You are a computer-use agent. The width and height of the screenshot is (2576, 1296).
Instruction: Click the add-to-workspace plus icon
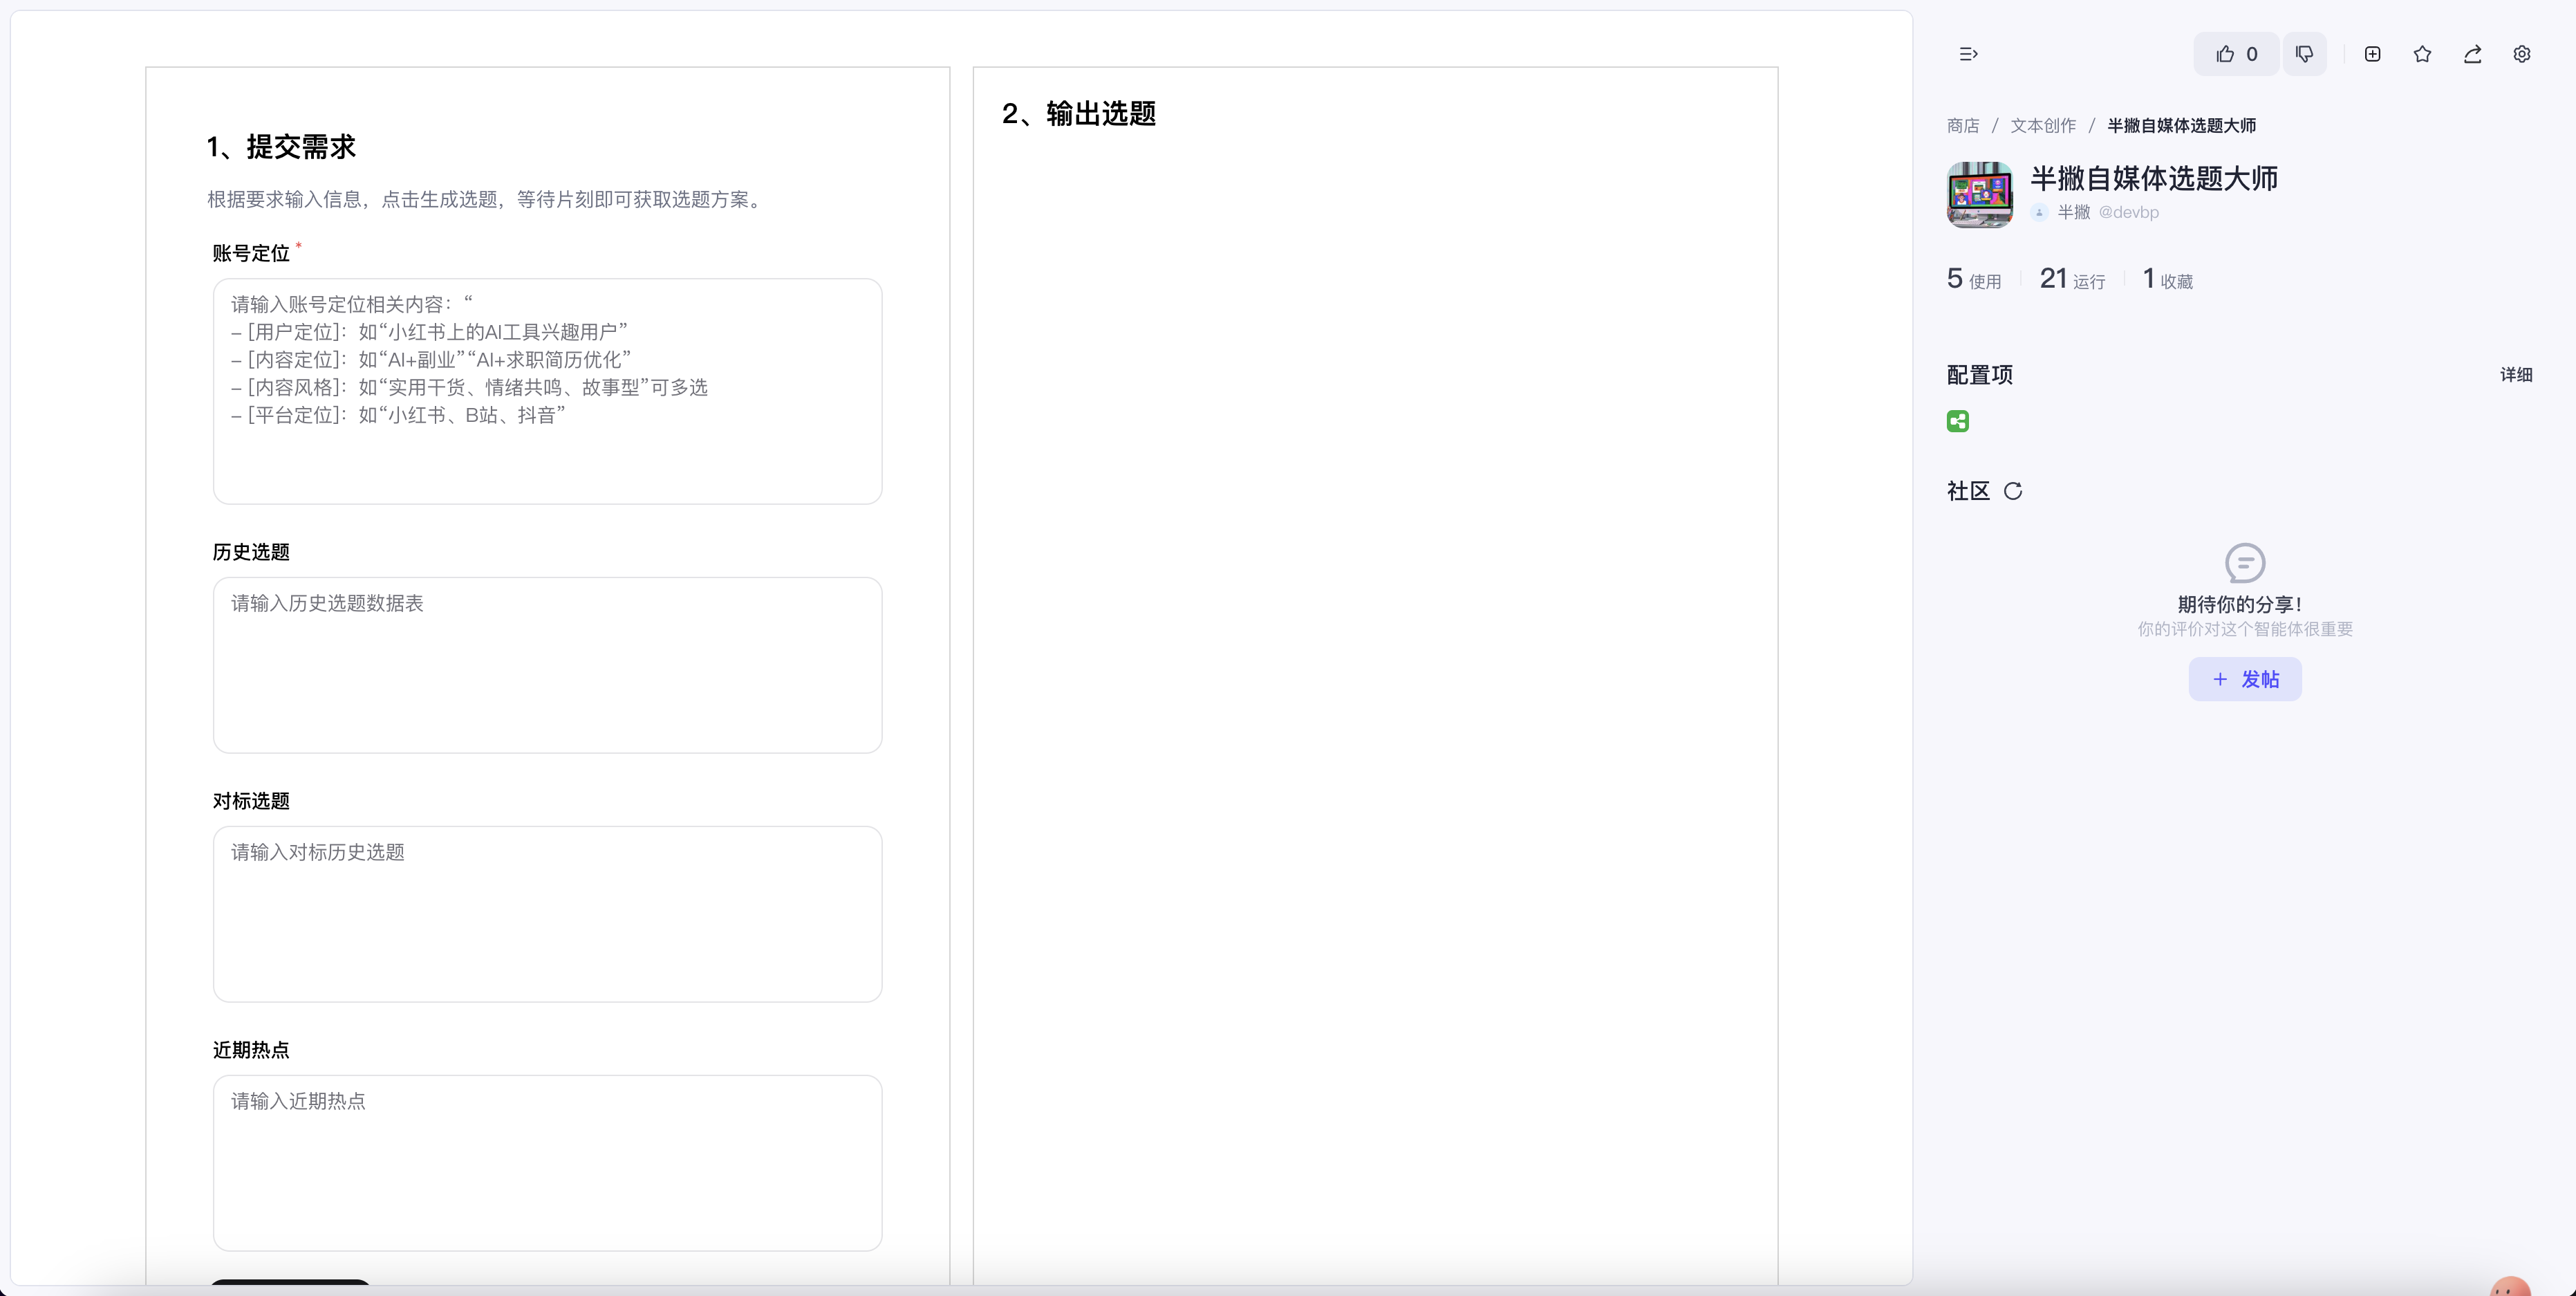coord(2372,54)
